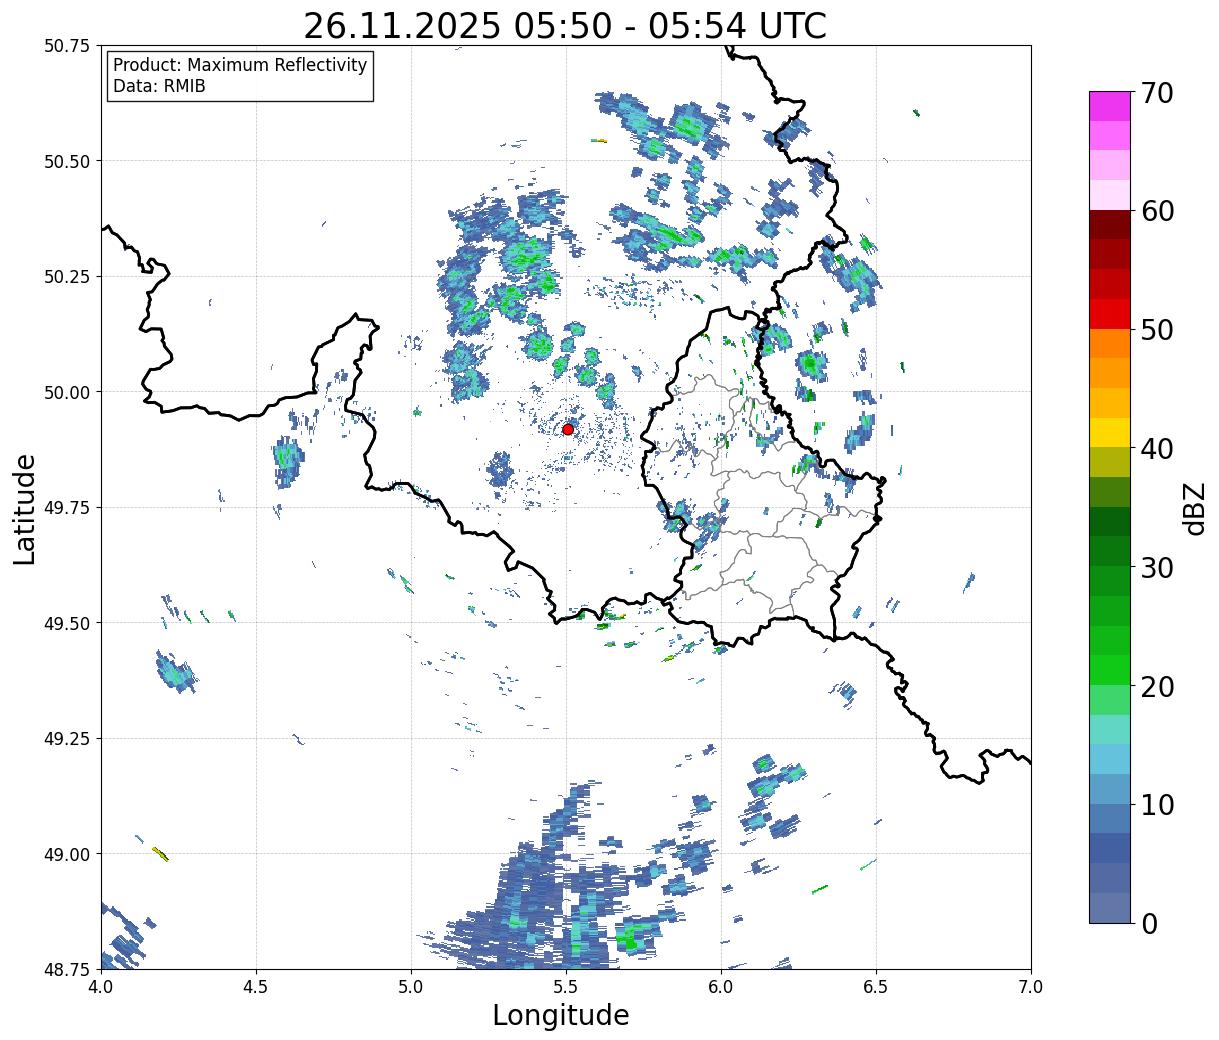Screen dimensions: 1219x1040
Task: Pick the bright magenta swatch atop the colorbar
Action: click(1110, 106)
